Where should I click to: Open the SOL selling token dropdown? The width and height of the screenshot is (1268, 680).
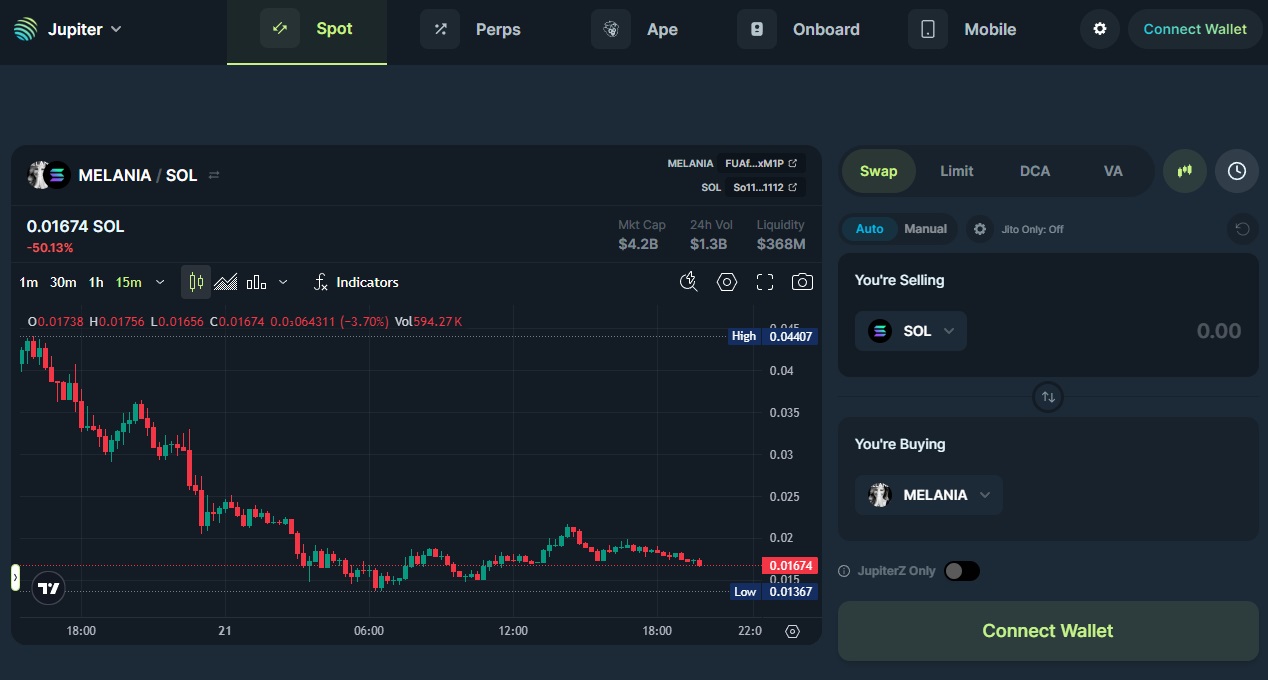point(911,331)
